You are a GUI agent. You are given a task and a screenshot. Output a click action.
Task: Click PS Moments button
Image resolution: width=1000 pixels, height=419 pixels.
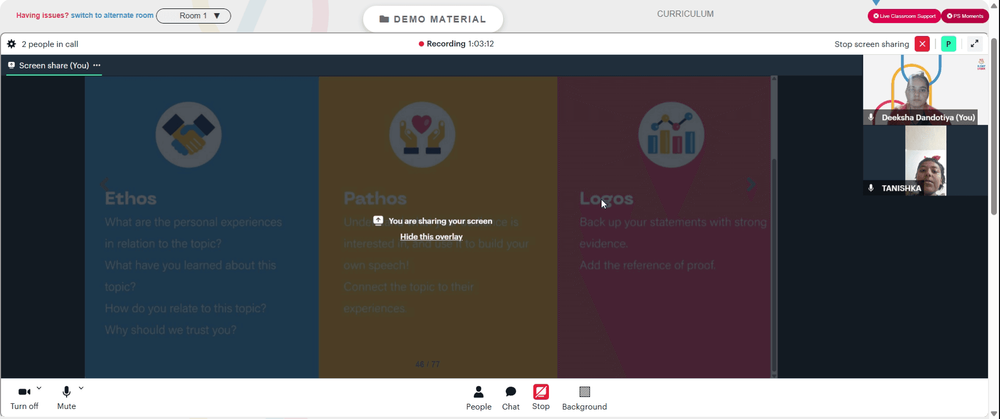point(965,16)
